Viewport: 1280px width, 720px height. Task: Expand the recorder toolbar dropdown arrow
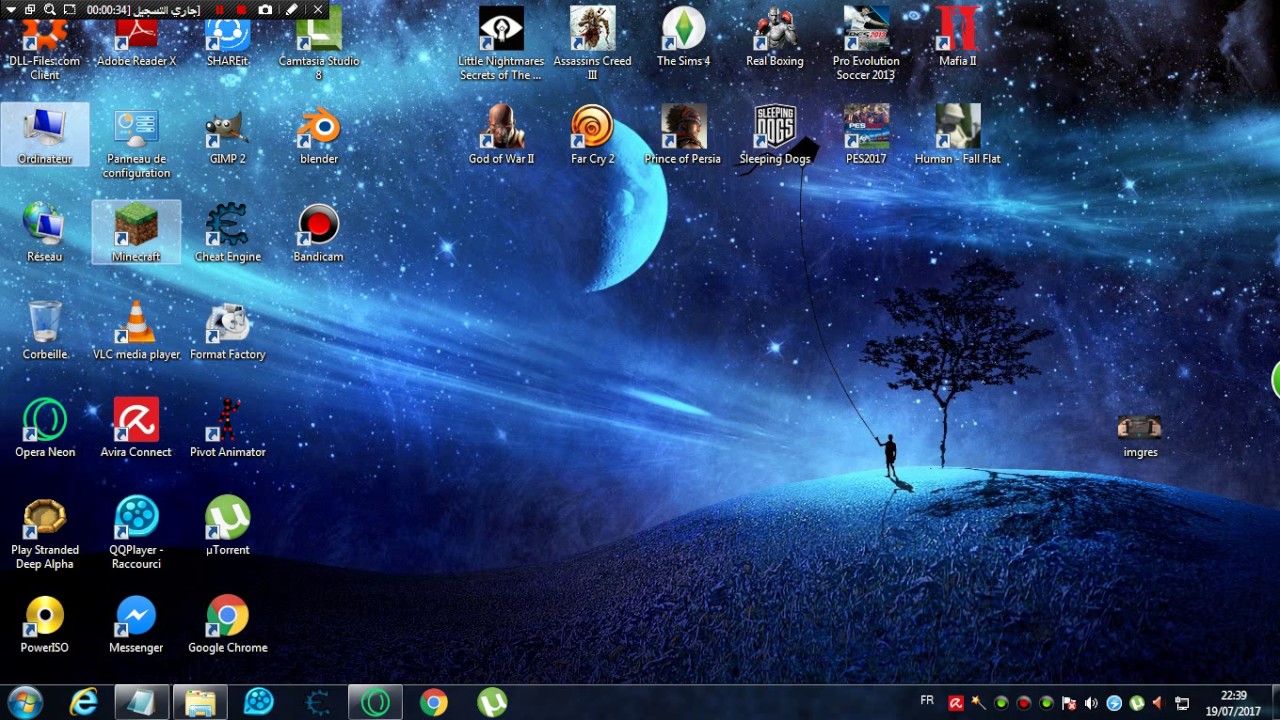tap(10, 10)
